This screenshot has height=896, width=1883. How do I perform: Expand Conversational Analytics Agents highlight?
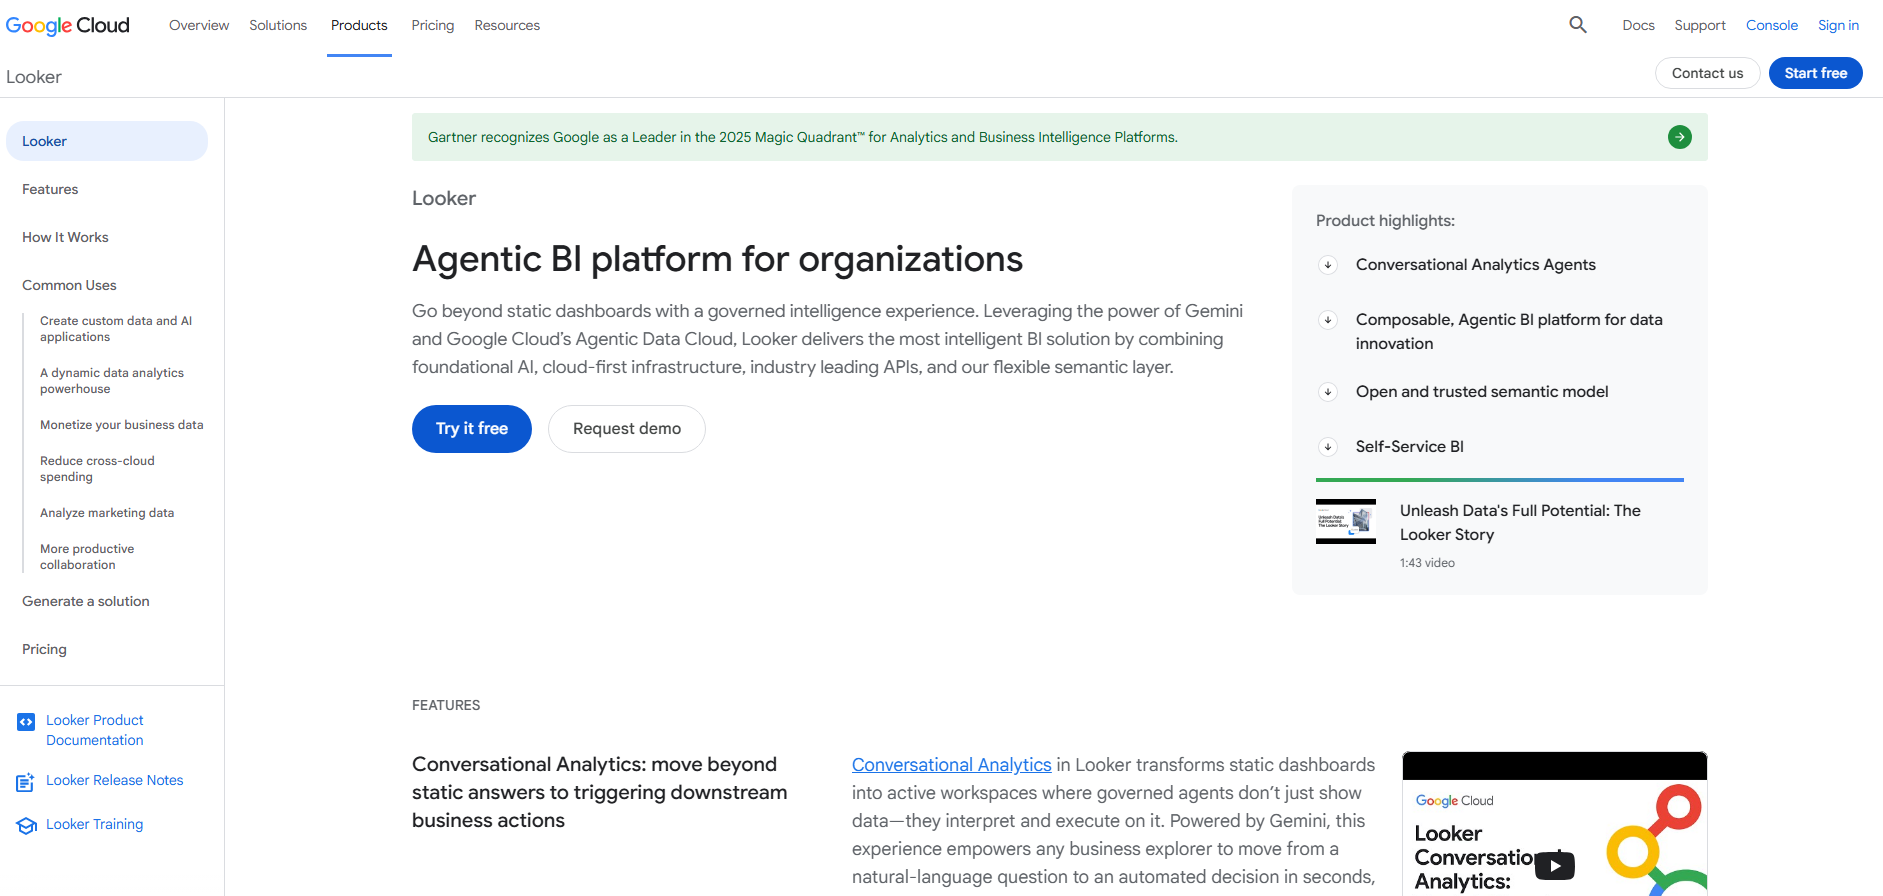pos(1328,265)
